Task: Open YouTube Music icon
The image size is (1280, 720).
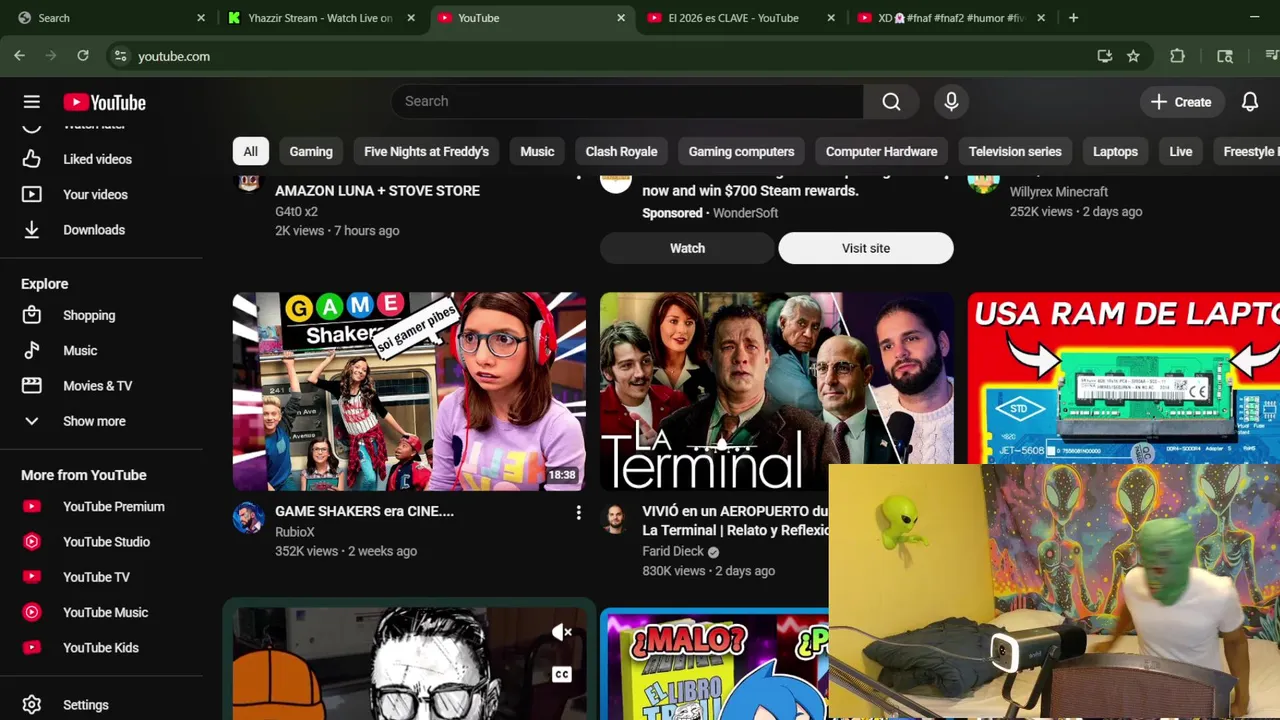Action: tap(32, 612)
